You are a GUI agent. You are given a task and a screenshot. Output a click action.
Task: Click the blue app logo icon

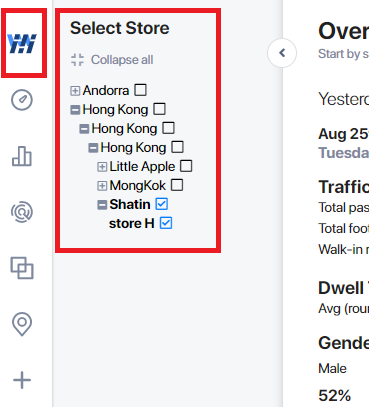tap(22, 43)
